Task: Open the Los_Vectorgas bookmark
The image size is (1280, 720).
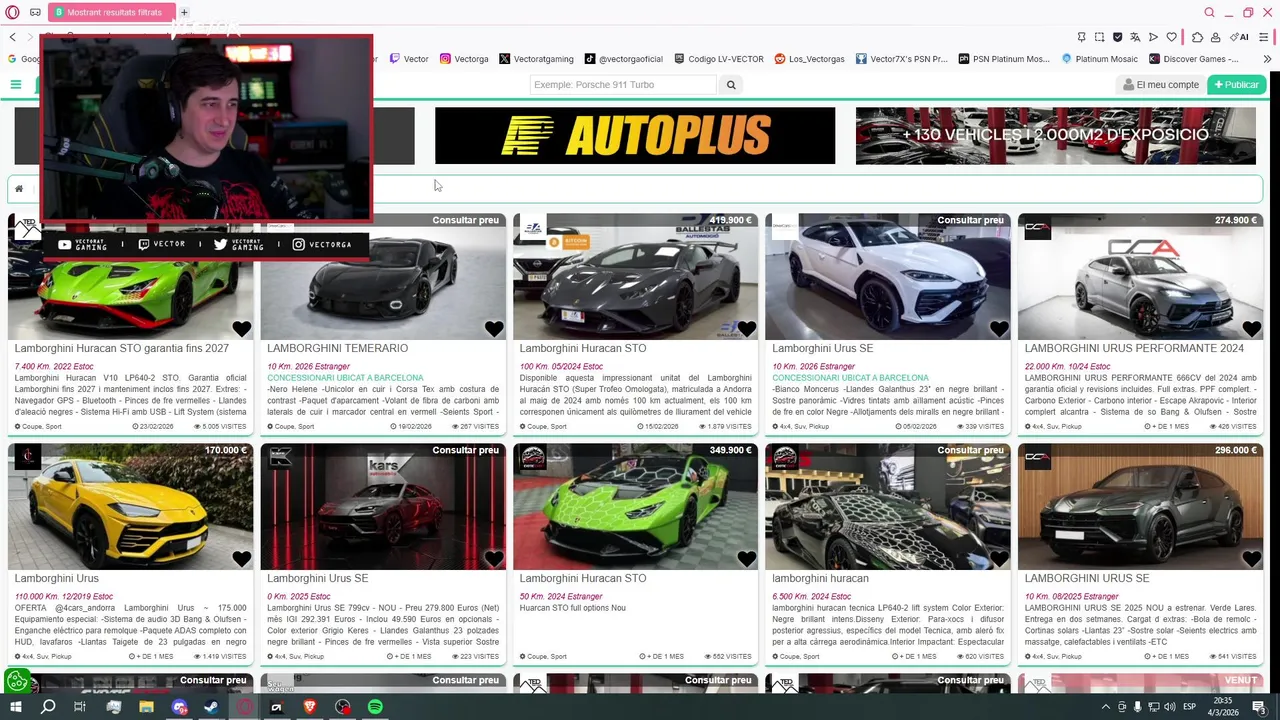Action: tap(810, 59)
